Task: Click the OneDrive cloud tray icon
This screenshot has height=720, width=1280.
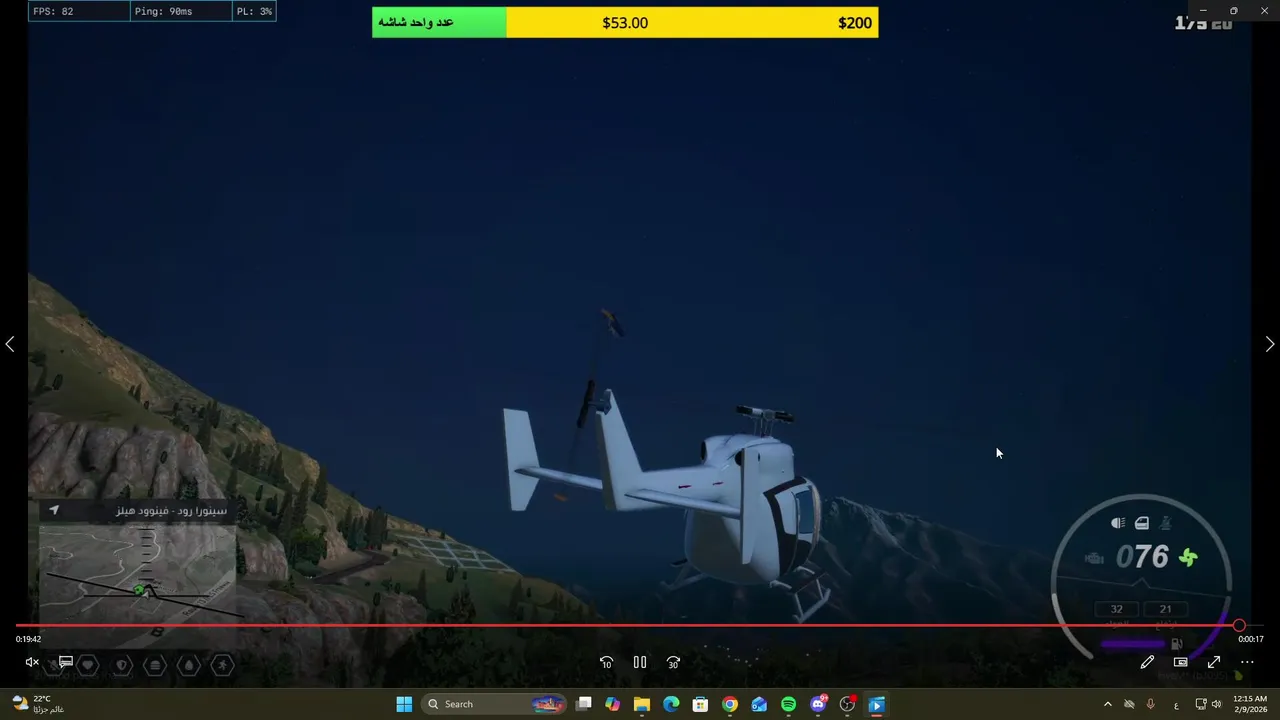Action: pyautogui.click(x=1129, y=704)
